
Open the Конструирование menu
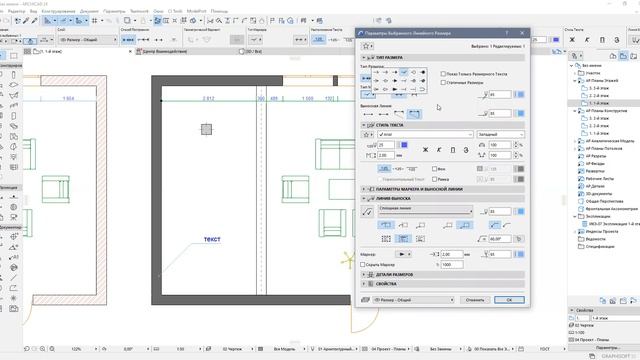coord(58,11)
